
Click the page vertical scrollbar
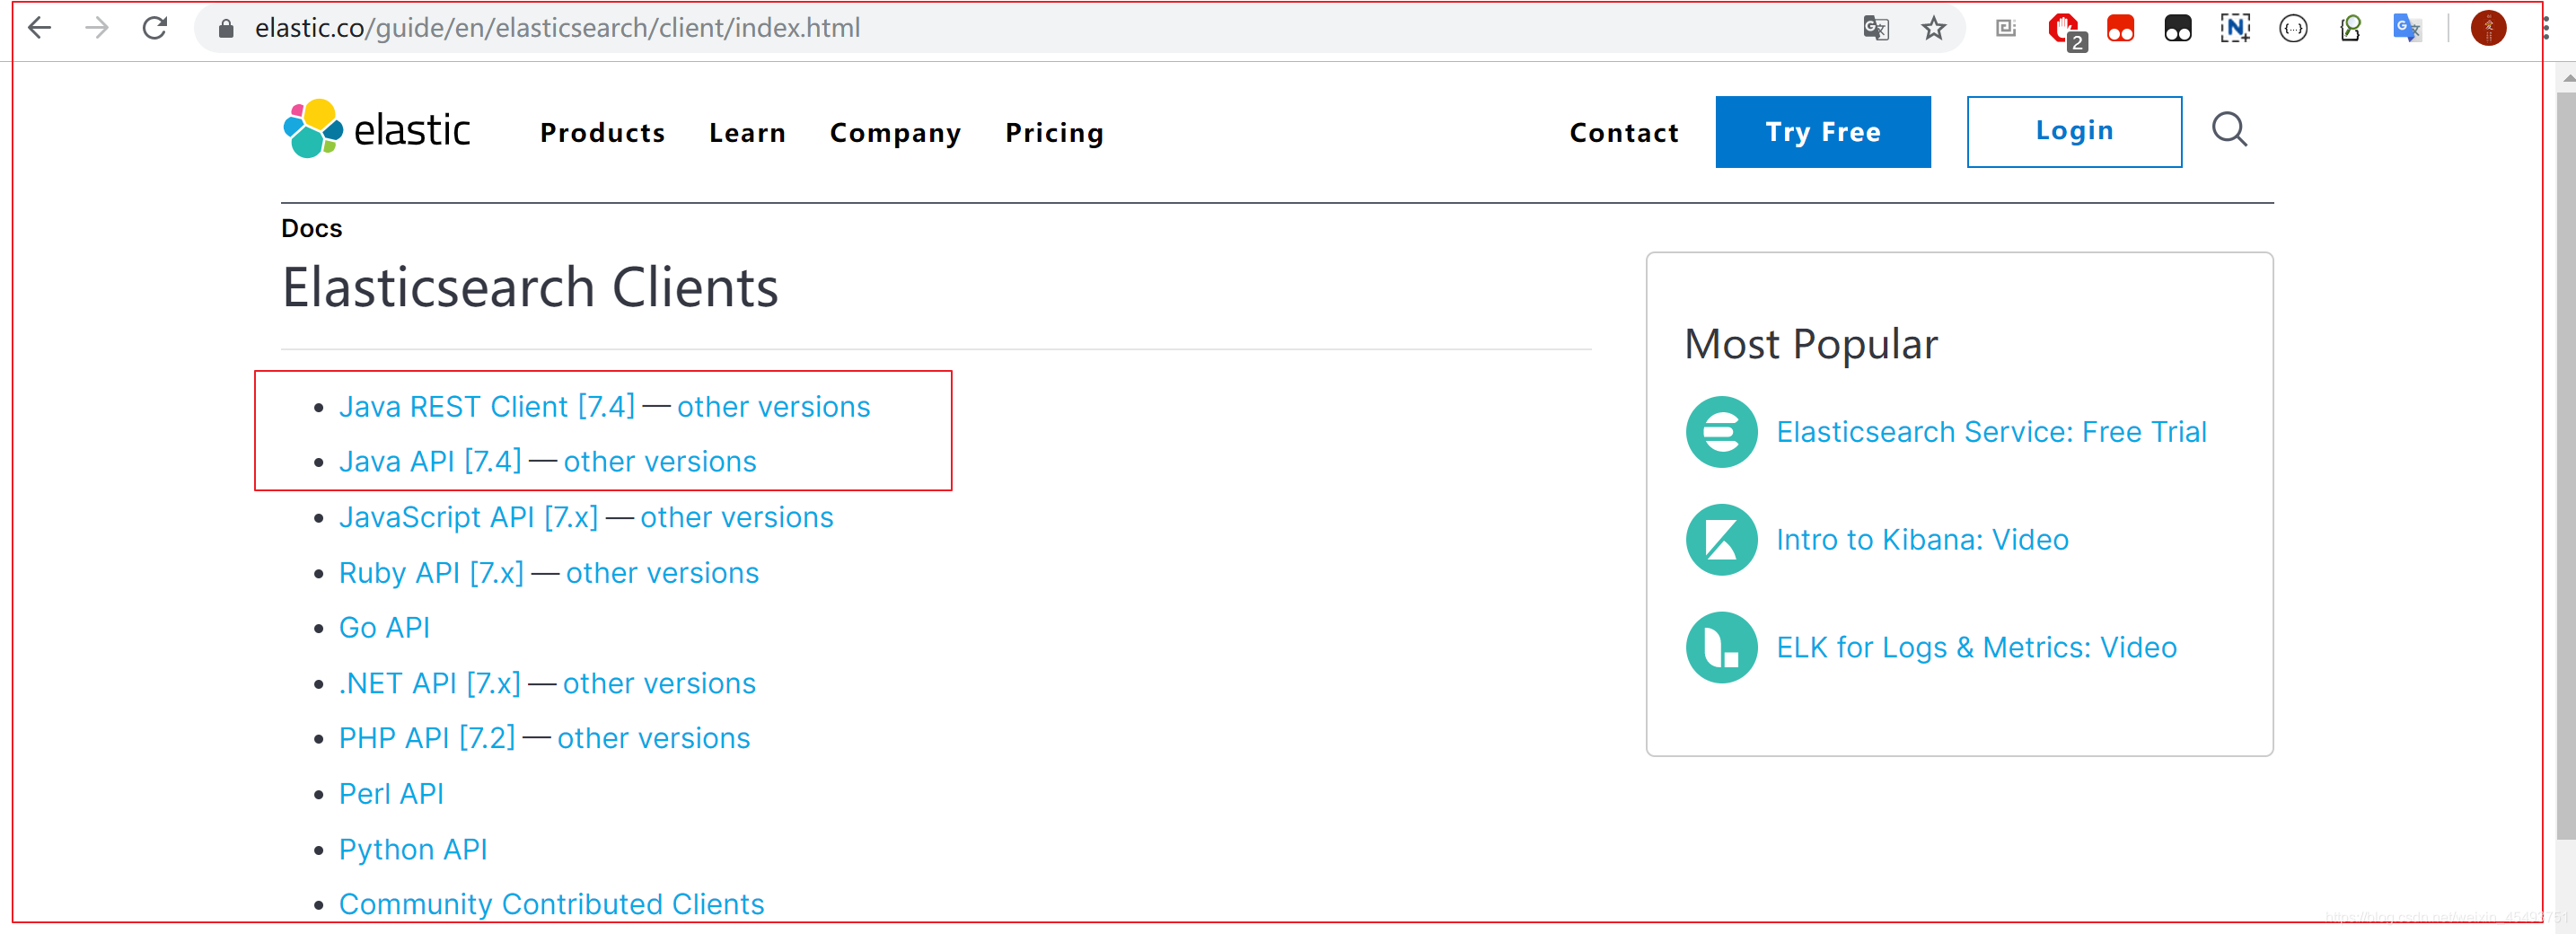pyautogui.click(x=2565, y=467)
